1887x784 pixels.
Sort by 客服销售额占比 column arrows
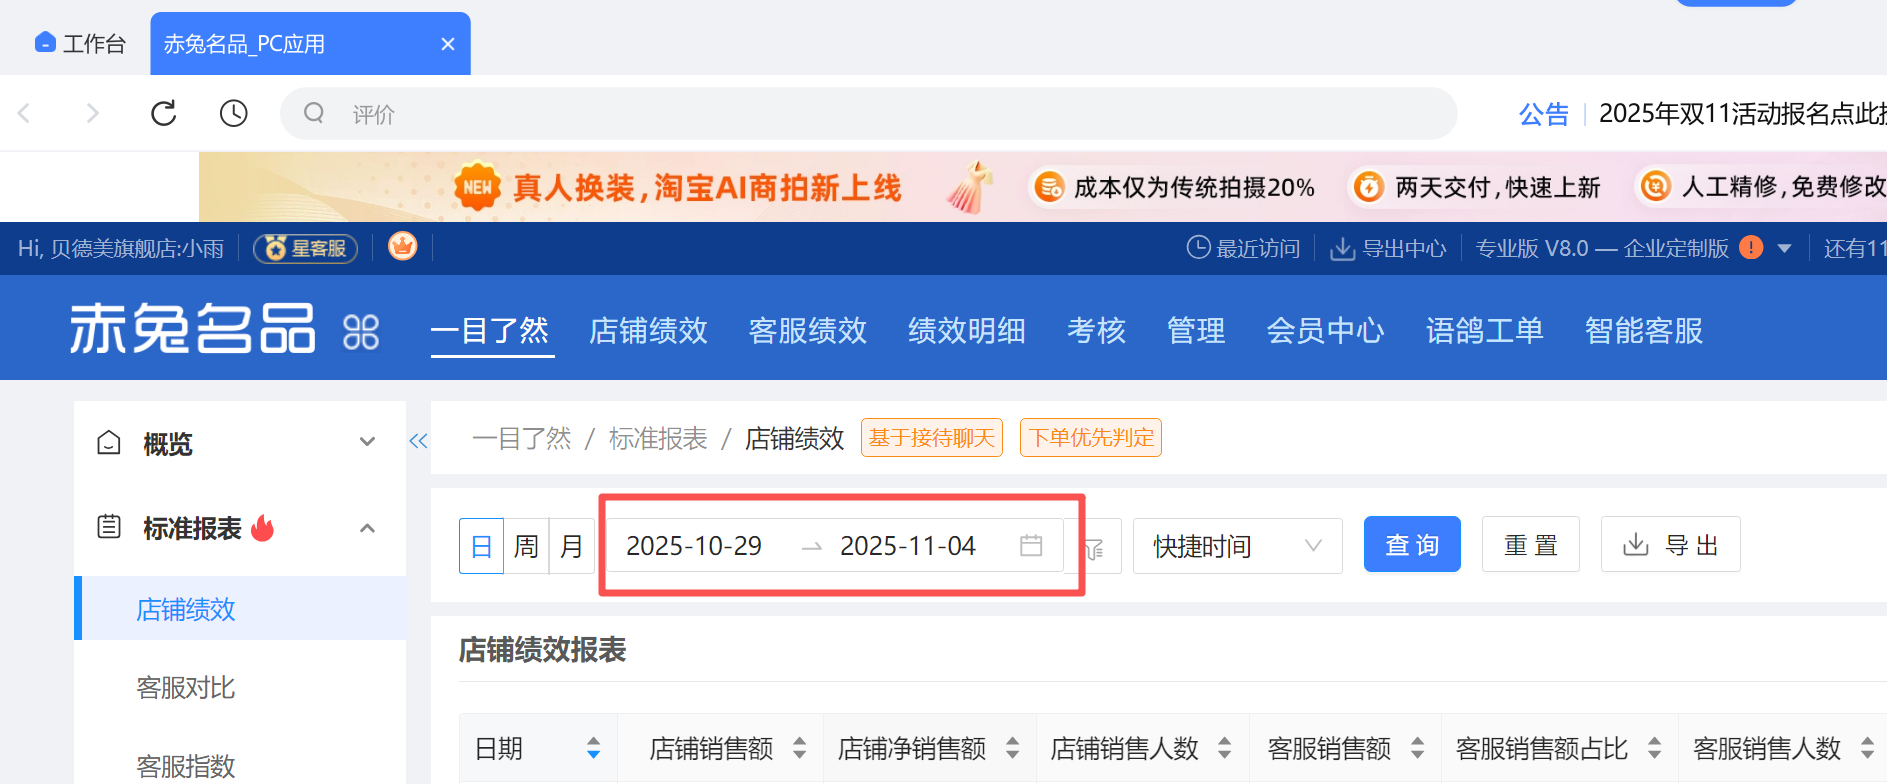[1655, 748]
